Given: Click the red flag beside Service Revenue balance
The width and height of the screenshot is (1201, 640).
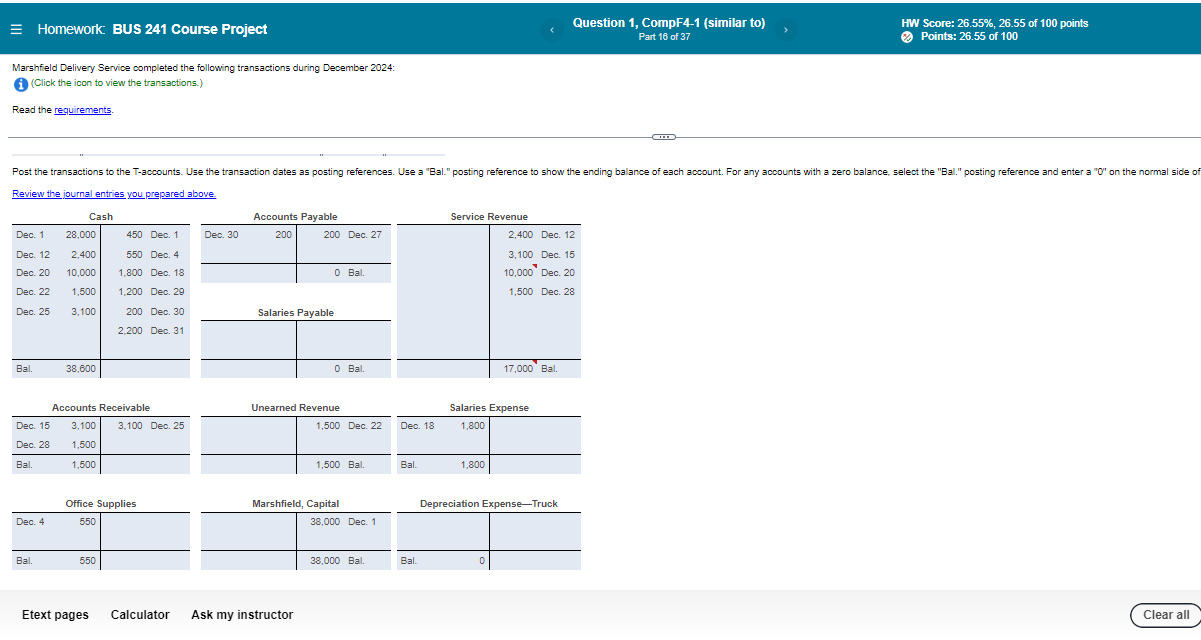Looking at the screenshot, I should [536, 363].
